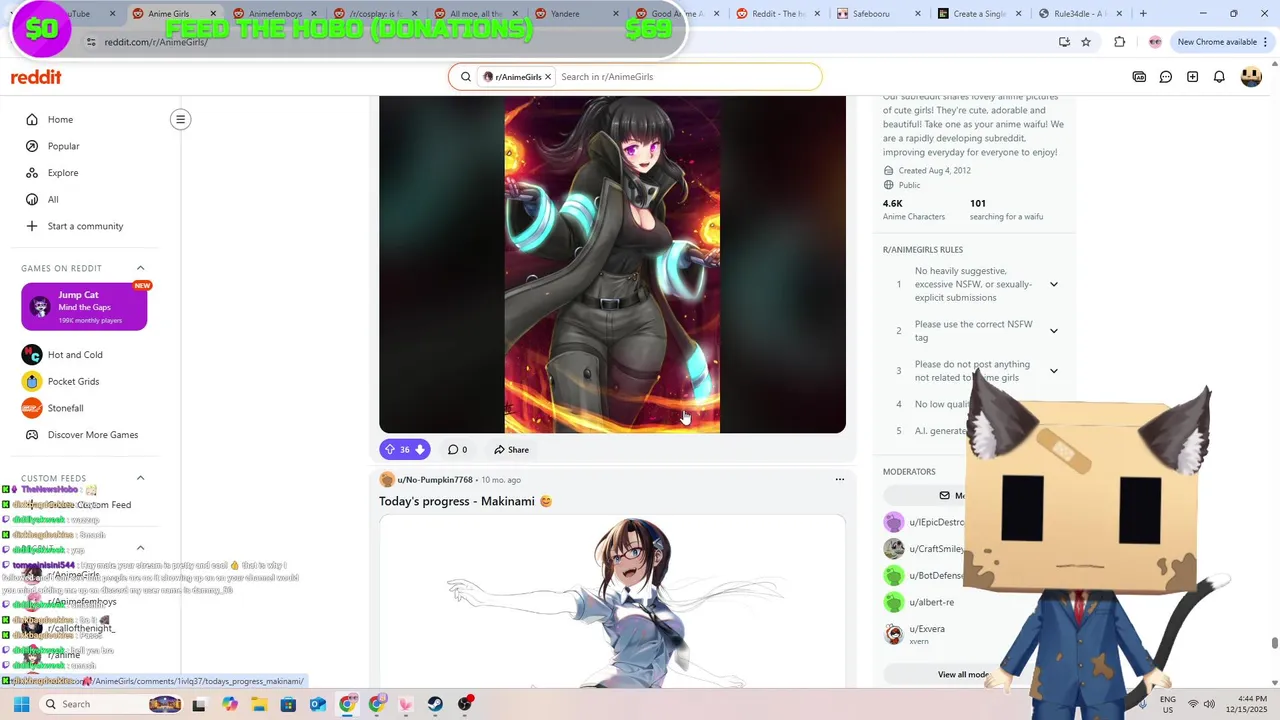Bookmark this page with star icon

1086,42
